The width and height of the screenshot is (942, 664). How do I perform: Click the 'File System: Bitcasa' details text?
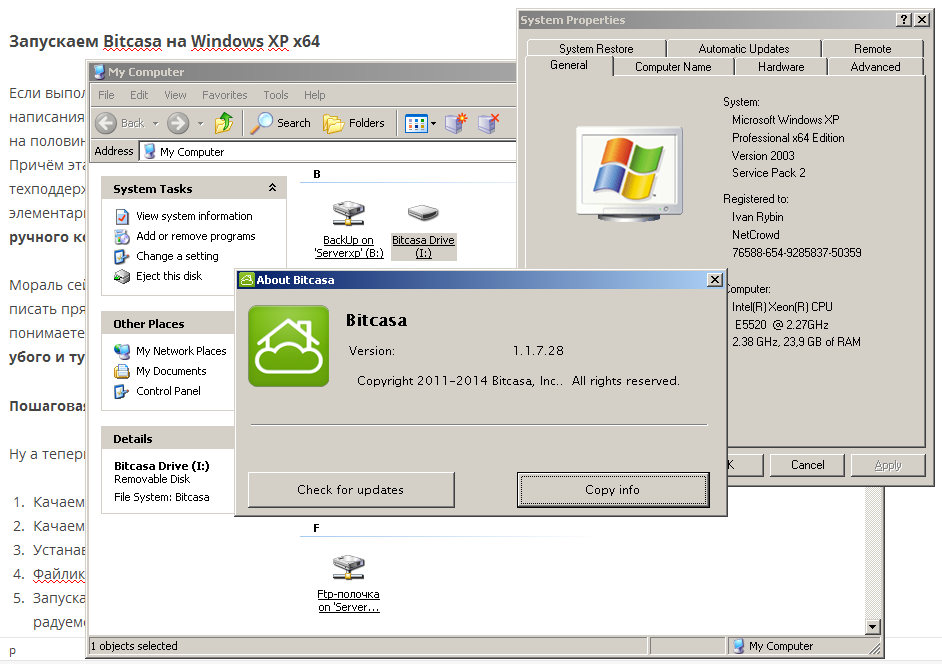(162, 498)
